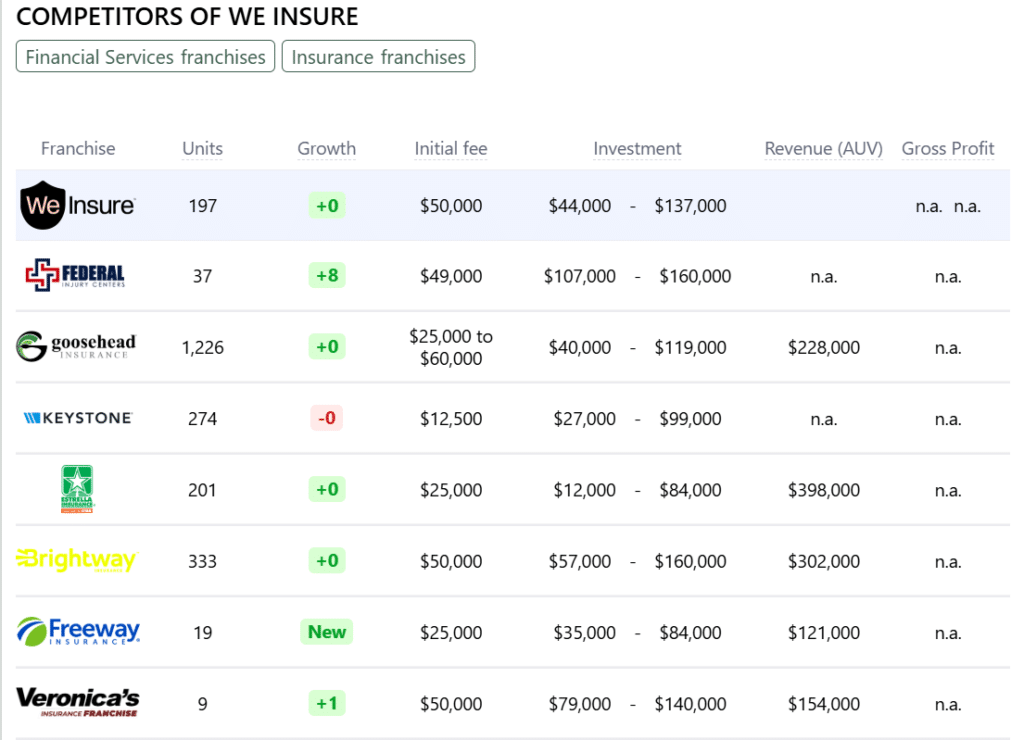The image size is (1024, 740).
Task: Click the Franchise column header
Action: (x=78, y=148)
